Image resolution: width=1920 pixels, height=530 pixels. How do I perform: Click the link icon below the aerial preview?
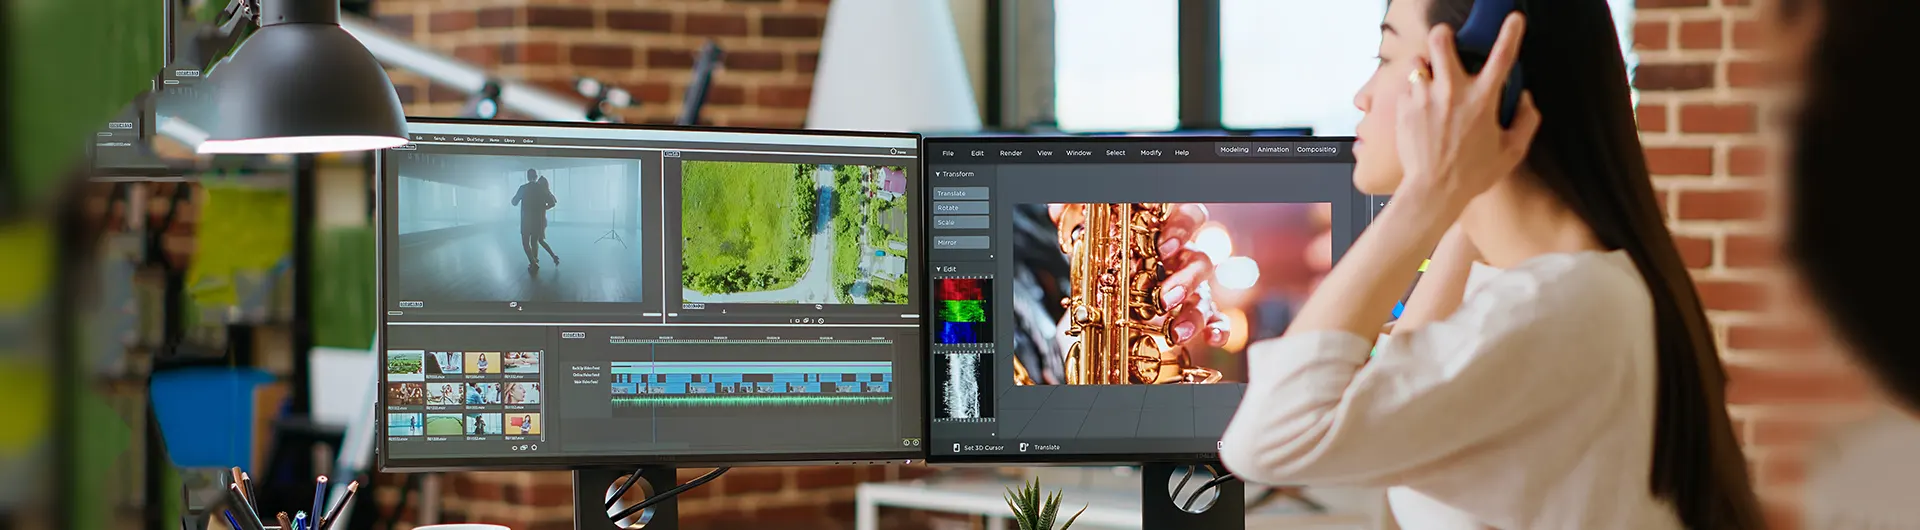click(x=818, y=307)
